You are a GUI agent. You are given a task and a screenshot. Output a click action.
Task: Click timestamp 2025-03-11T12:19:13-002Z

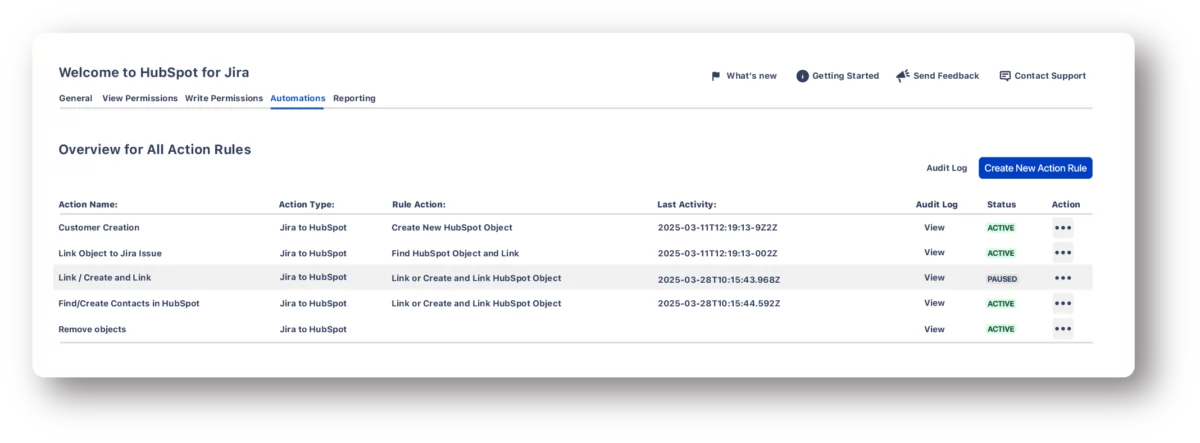[717, 253]
